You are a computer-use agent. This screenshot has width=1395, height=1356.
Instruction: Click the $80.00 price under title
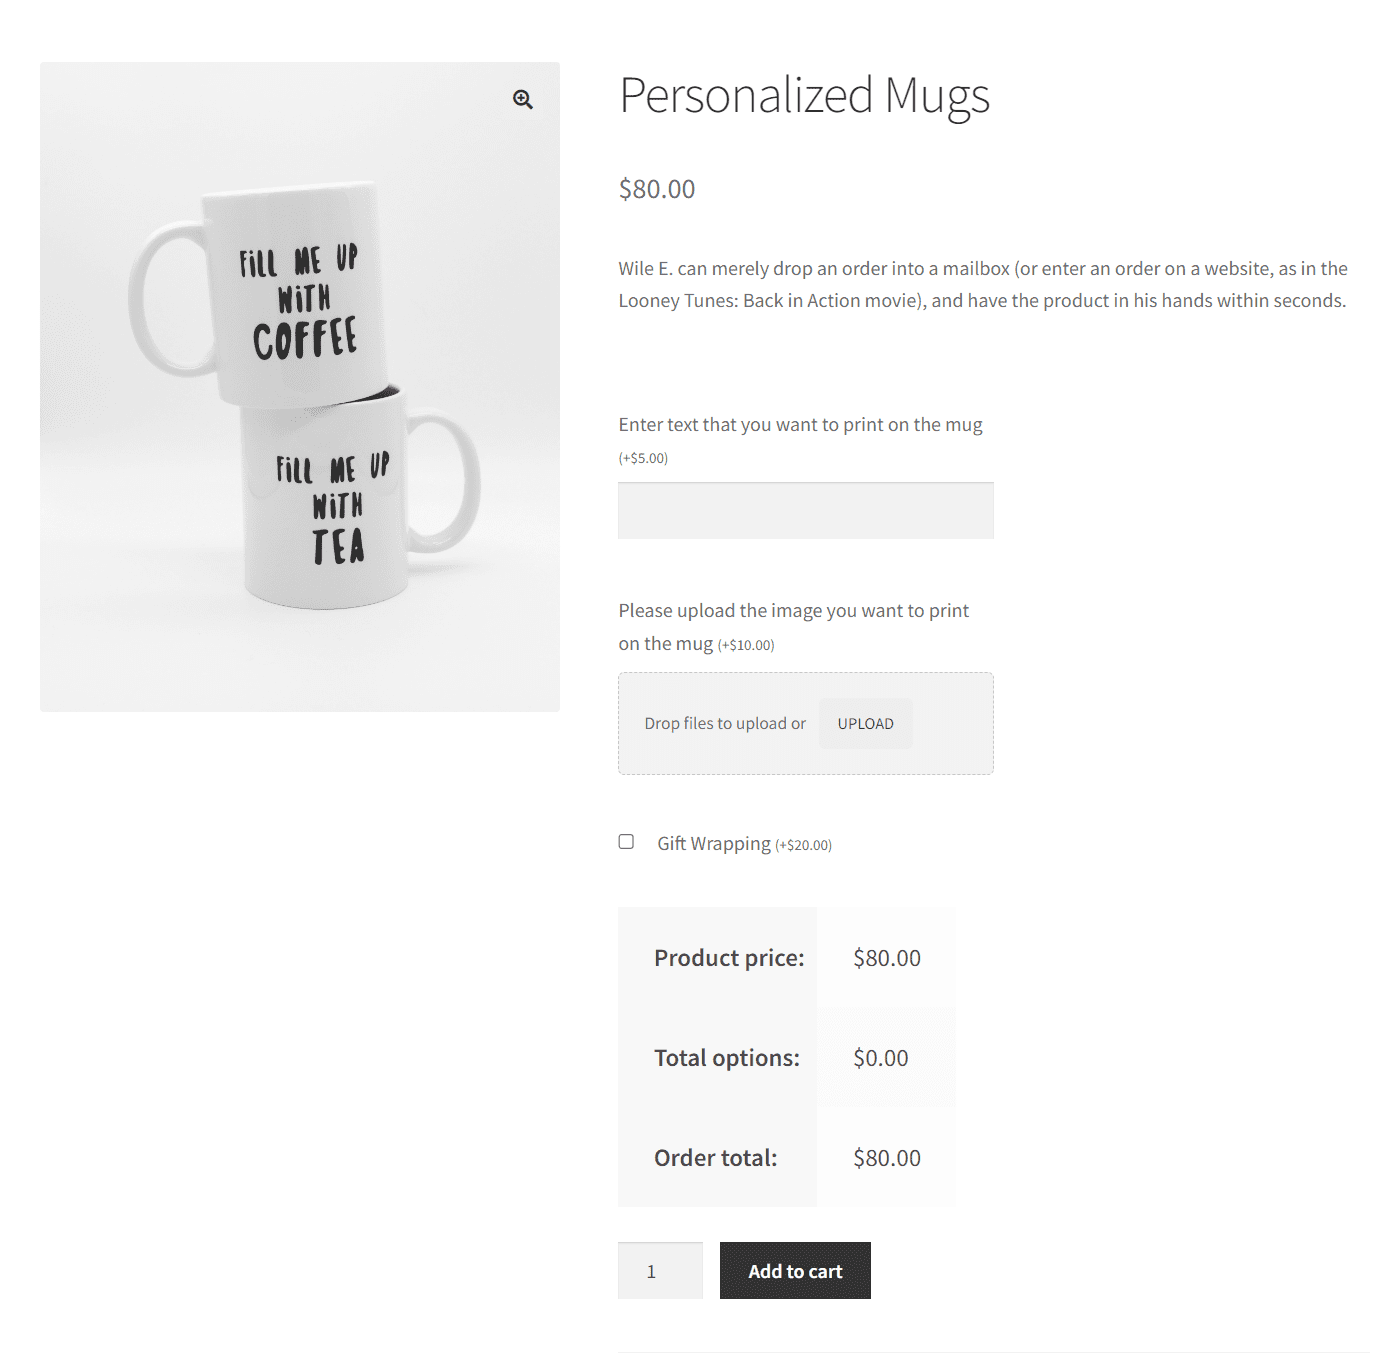pos(657,189)
